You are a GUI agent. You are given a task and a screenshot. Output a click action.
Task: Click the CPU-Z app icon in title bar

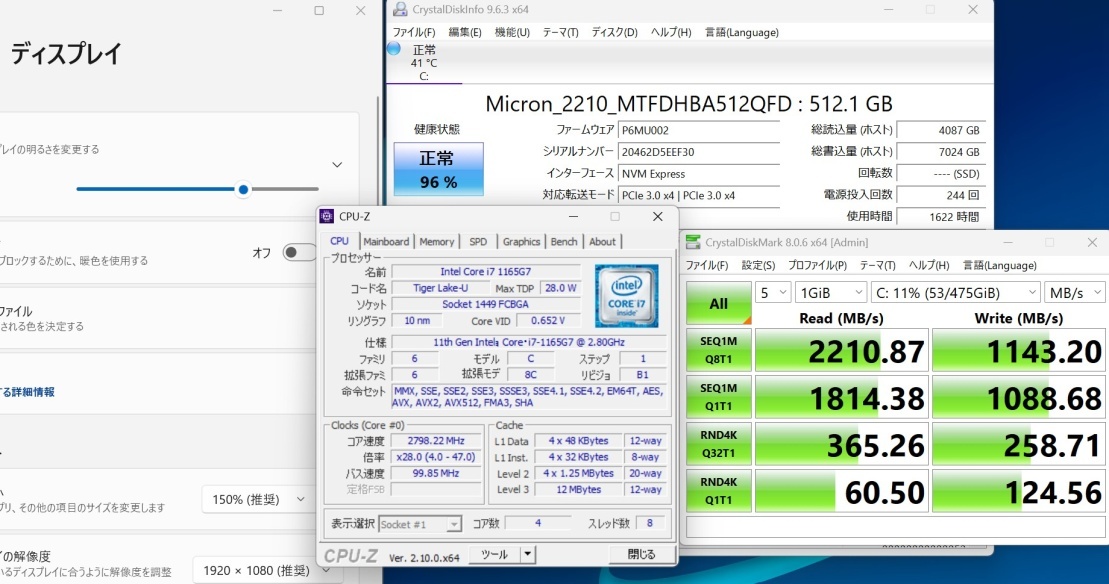pos(327,216)
